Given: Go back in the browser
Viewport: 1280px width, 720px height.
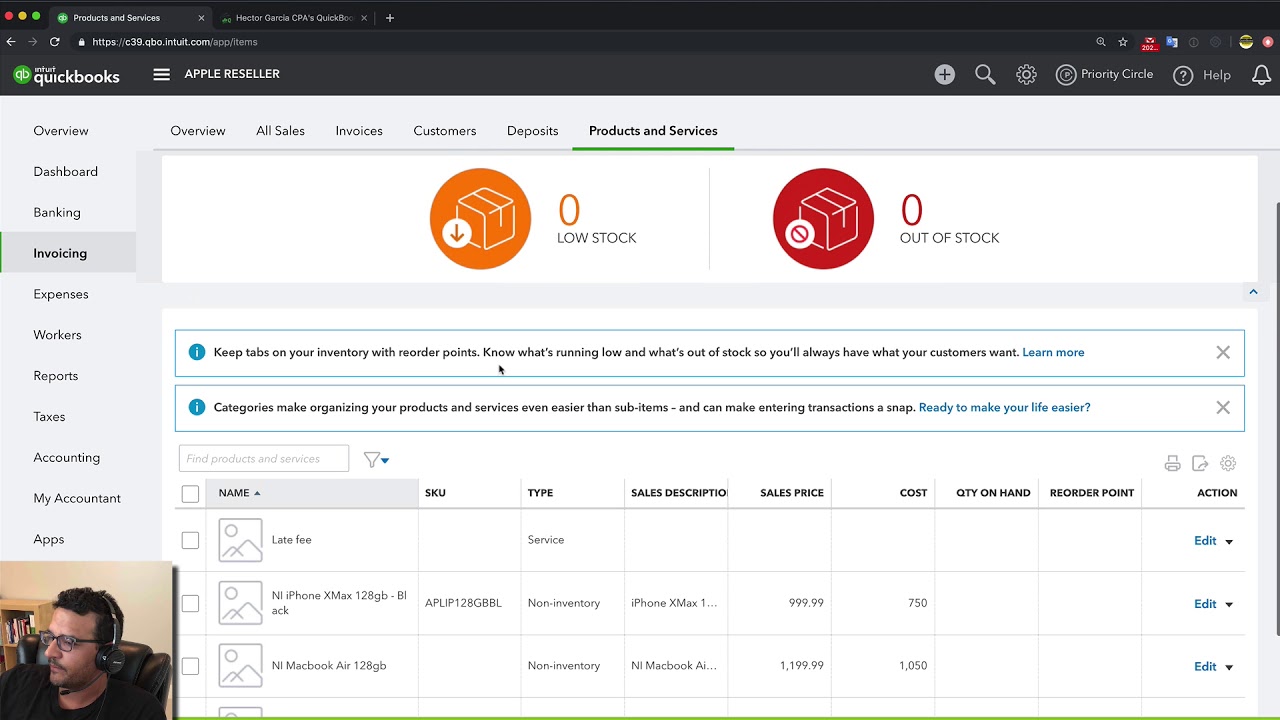Looking at the screenshot, I should tap(11, 42).
